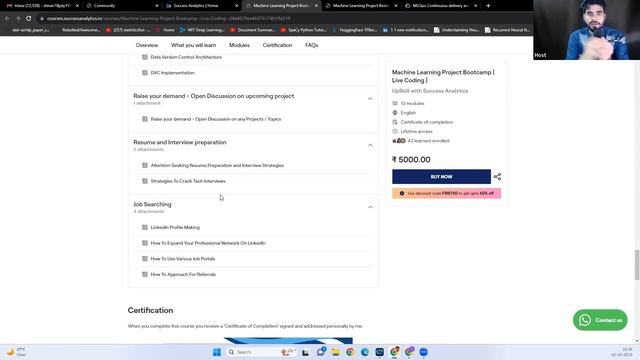
Task: Click the share icon beside Buy Now
Action: point(497,177)
